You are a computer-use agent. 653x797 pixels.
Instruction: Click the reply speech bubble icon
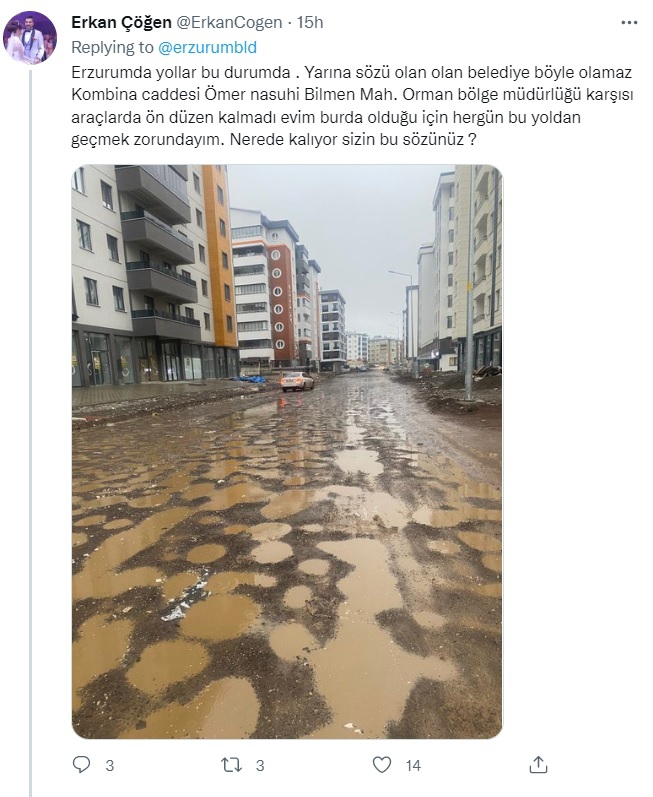(x=82, y=764)
